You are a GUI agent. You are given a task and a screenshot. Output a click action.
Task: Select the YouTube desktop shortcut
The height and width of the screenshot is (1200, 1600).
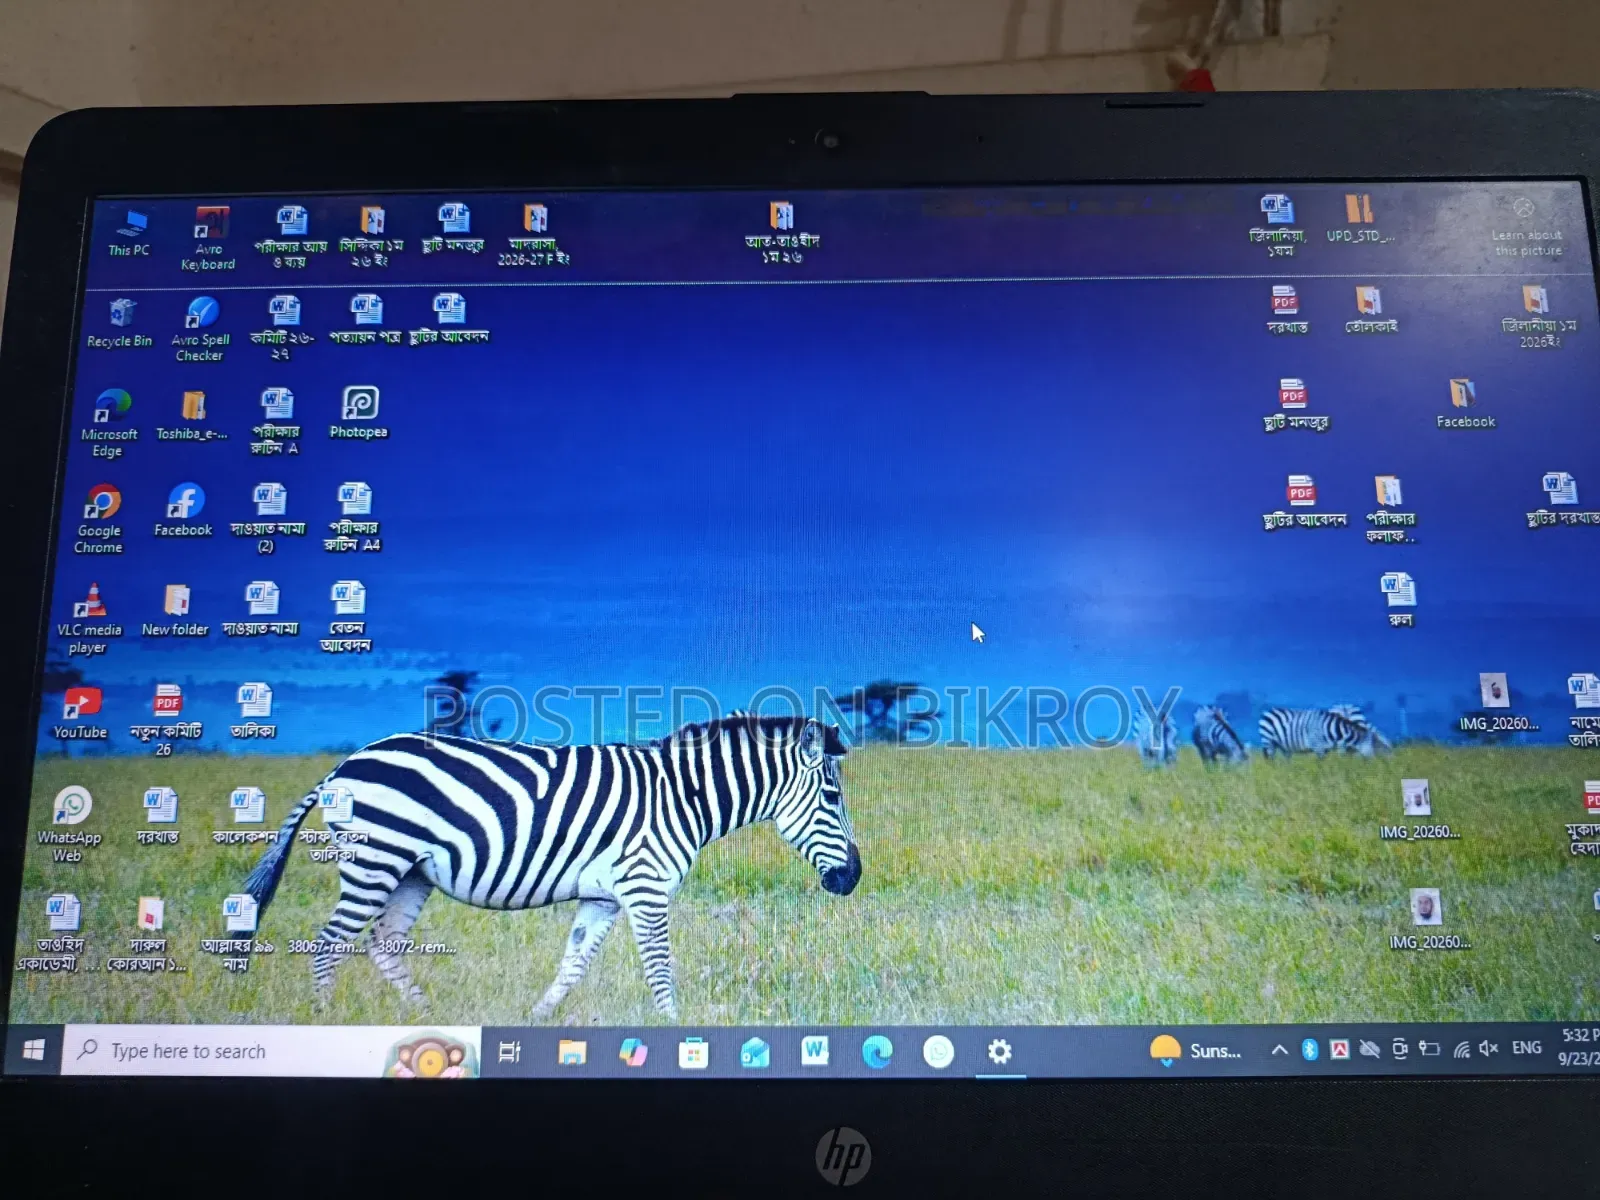coord(80,713)
